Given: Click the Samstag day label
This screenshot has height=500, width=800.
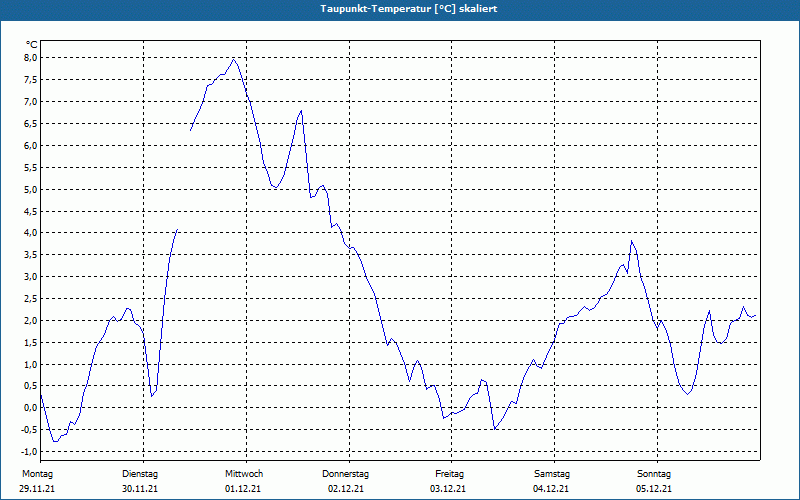Looking at the screenshot, I should click(552, 474).
